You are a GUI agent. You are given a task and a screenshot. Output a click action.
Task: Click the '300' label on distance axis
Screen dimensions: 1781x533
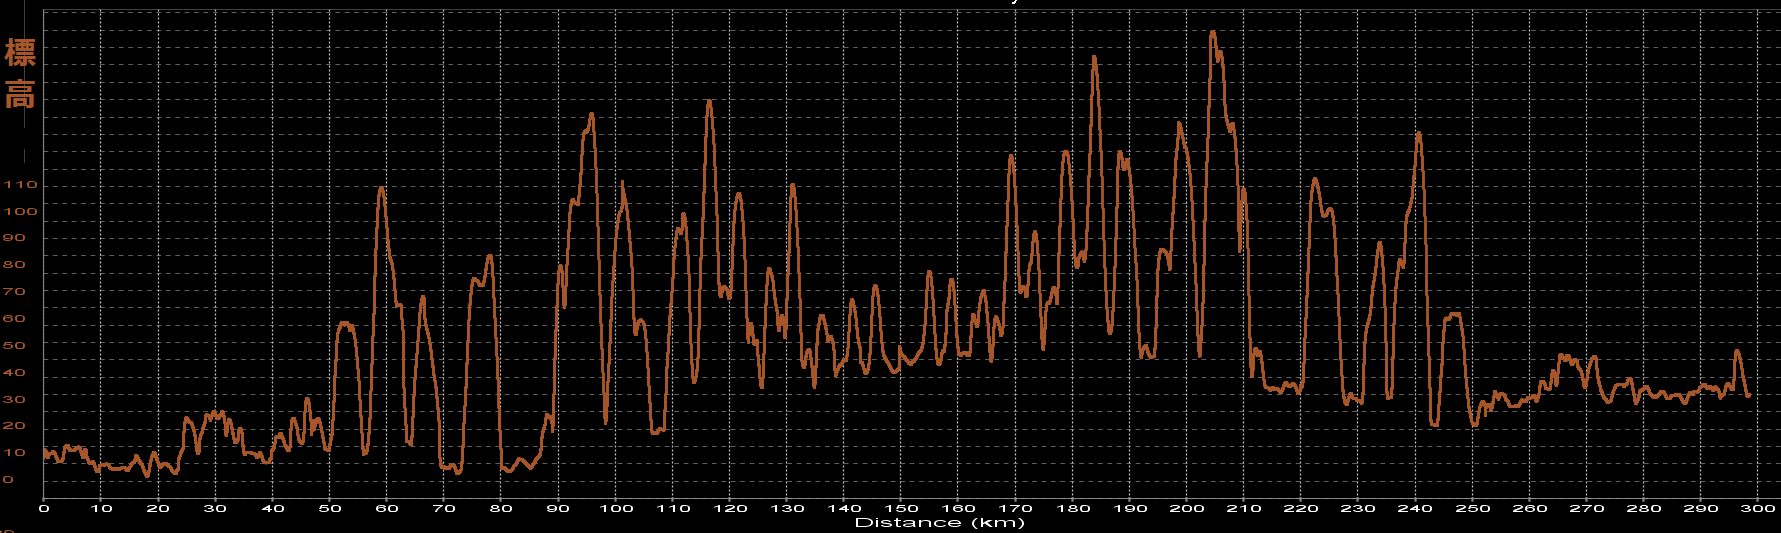point(1758,508)
